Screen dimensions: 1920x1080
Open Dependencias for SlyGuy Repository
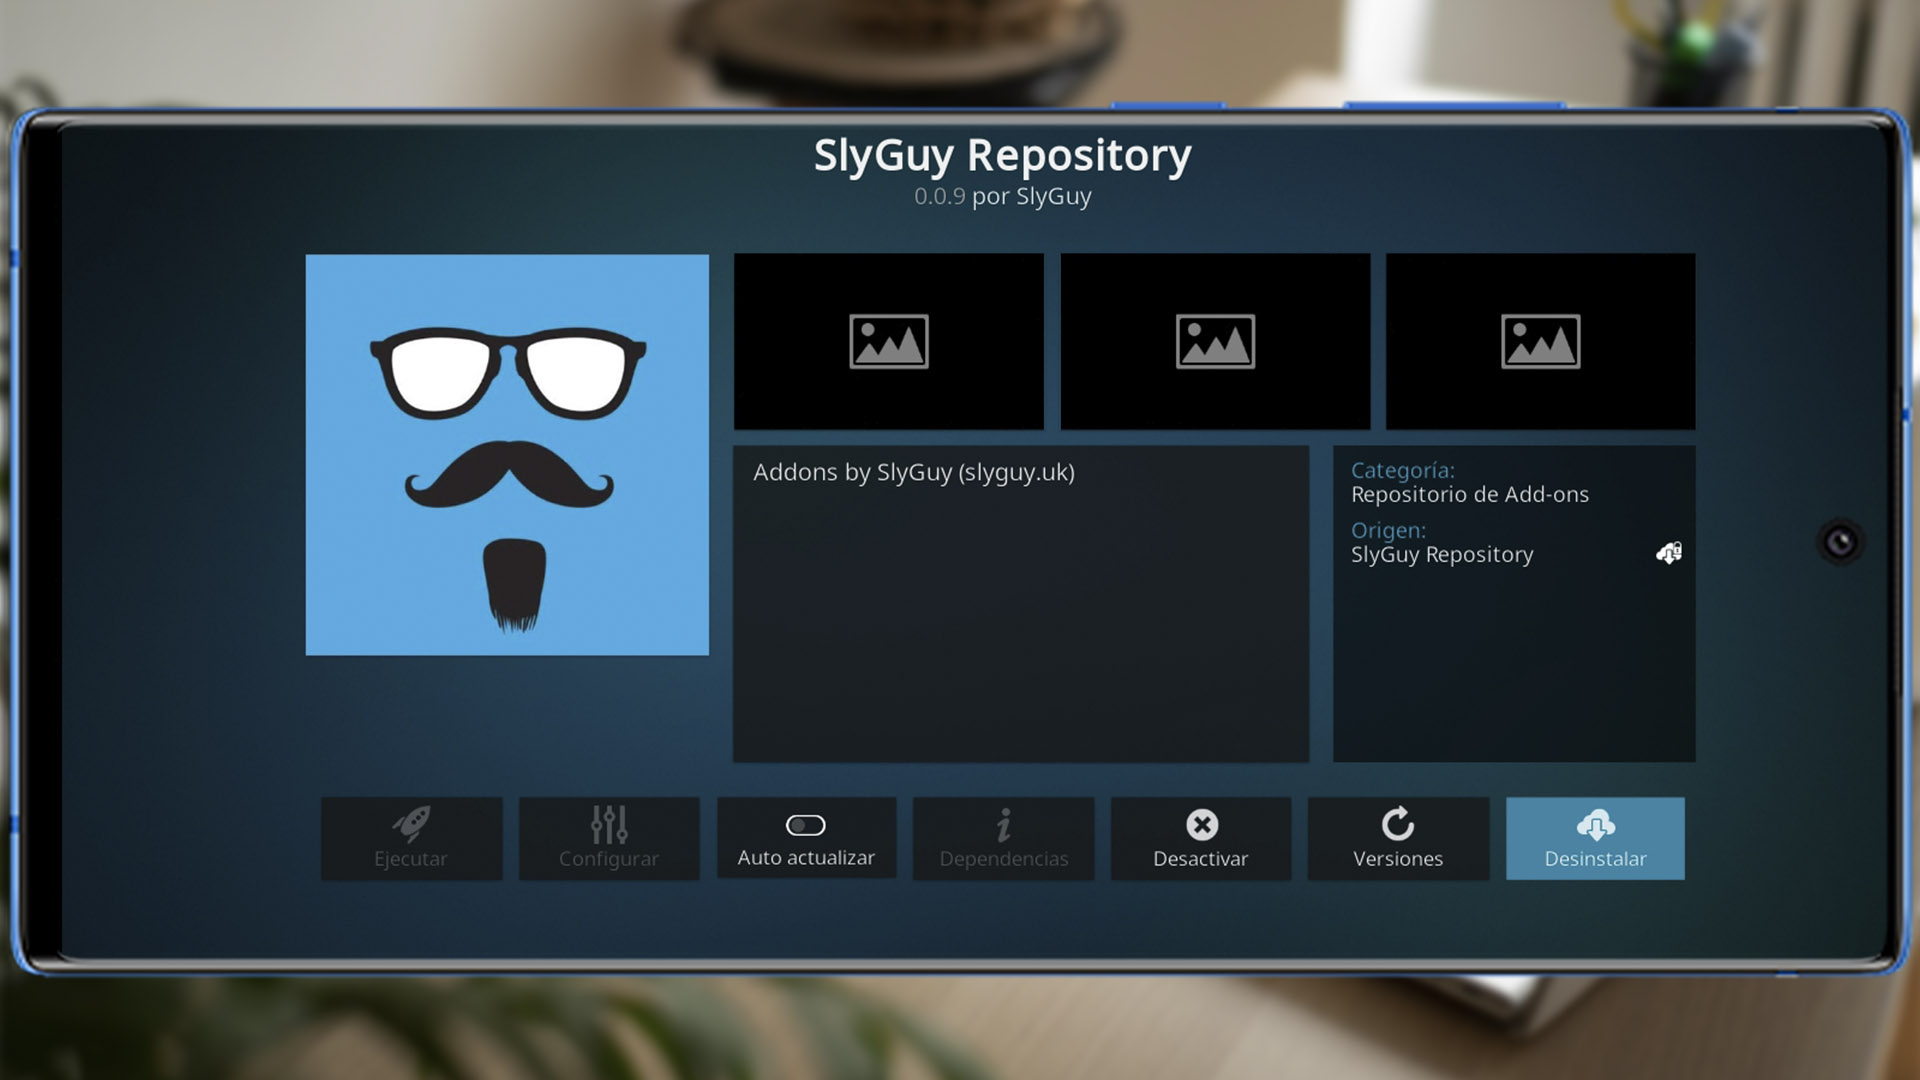[1003, 838]
